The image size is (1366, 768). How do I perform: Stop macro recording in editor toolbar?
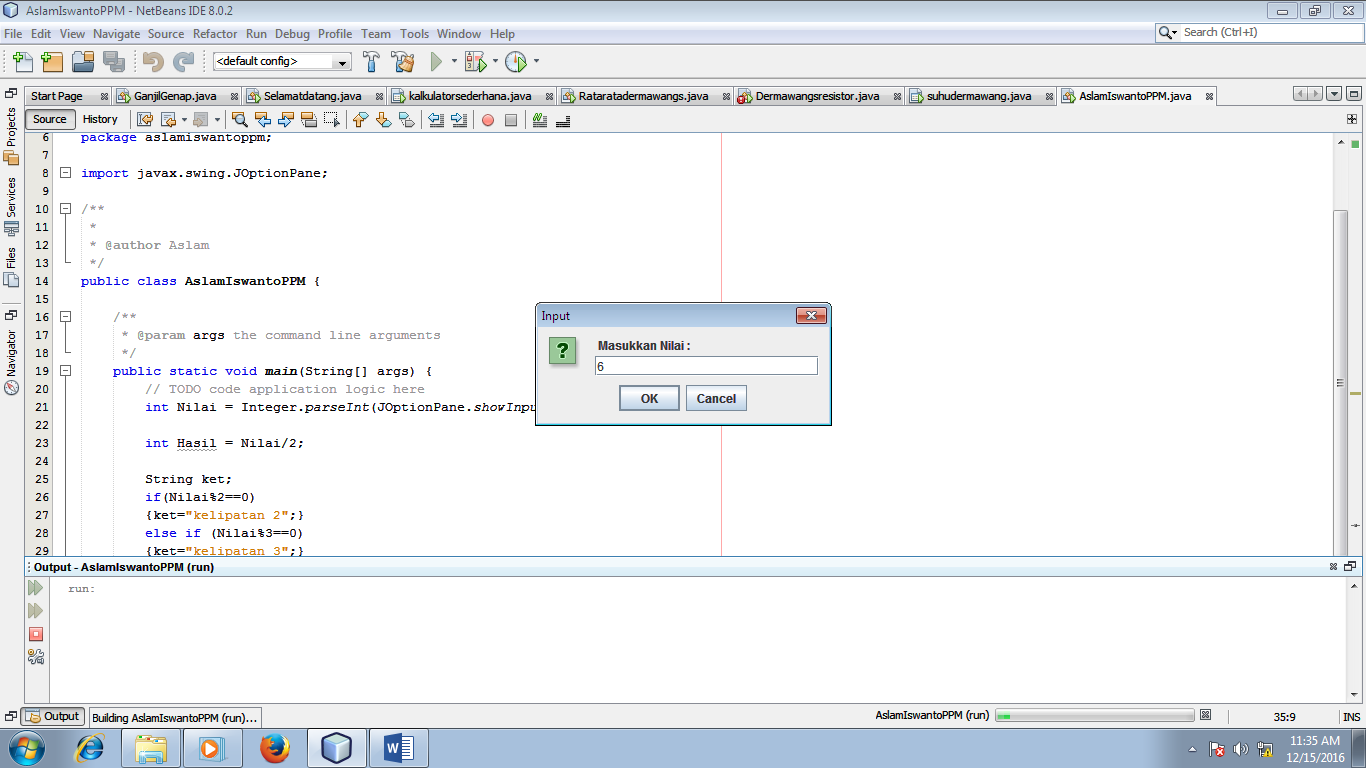(511, 120)
